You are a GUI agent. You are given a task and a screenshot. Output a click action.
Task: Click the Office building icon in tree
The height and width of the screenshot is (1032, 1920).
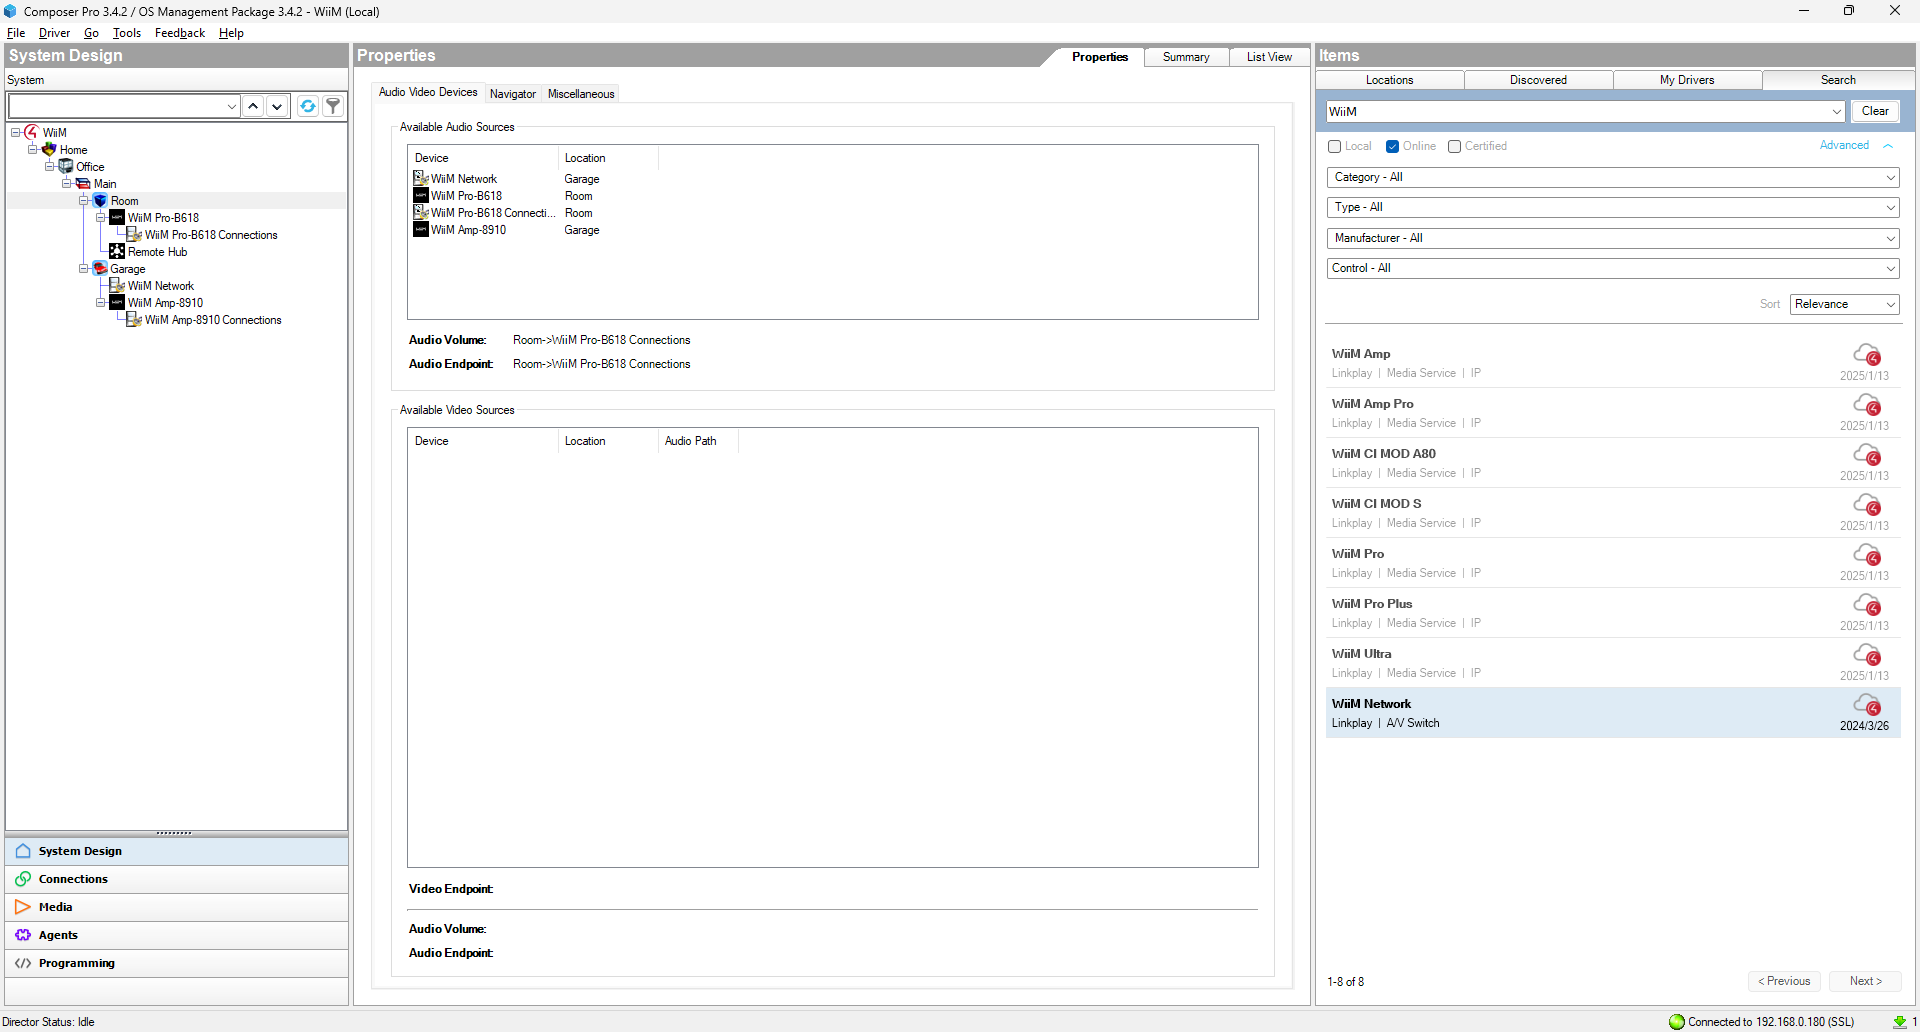coord(66,166)
